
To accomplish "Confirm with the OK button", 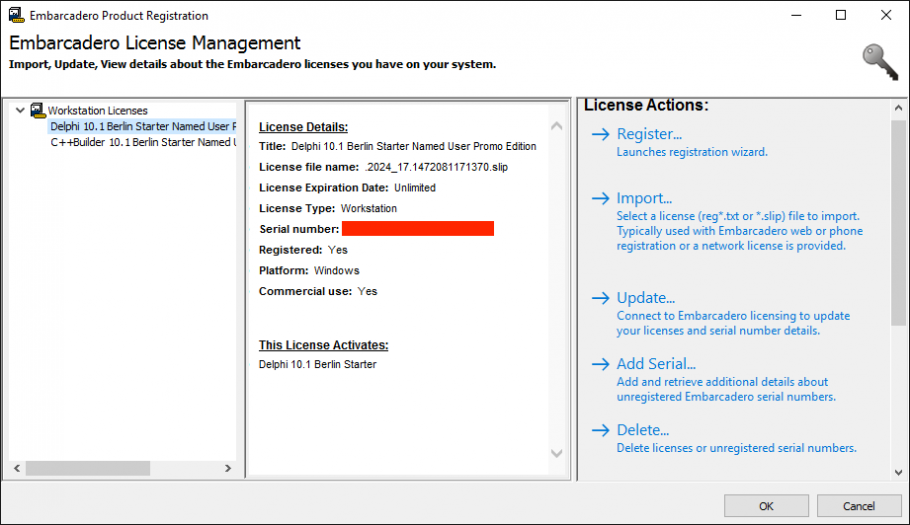I will pyautogui.click(x=766, y=506).
